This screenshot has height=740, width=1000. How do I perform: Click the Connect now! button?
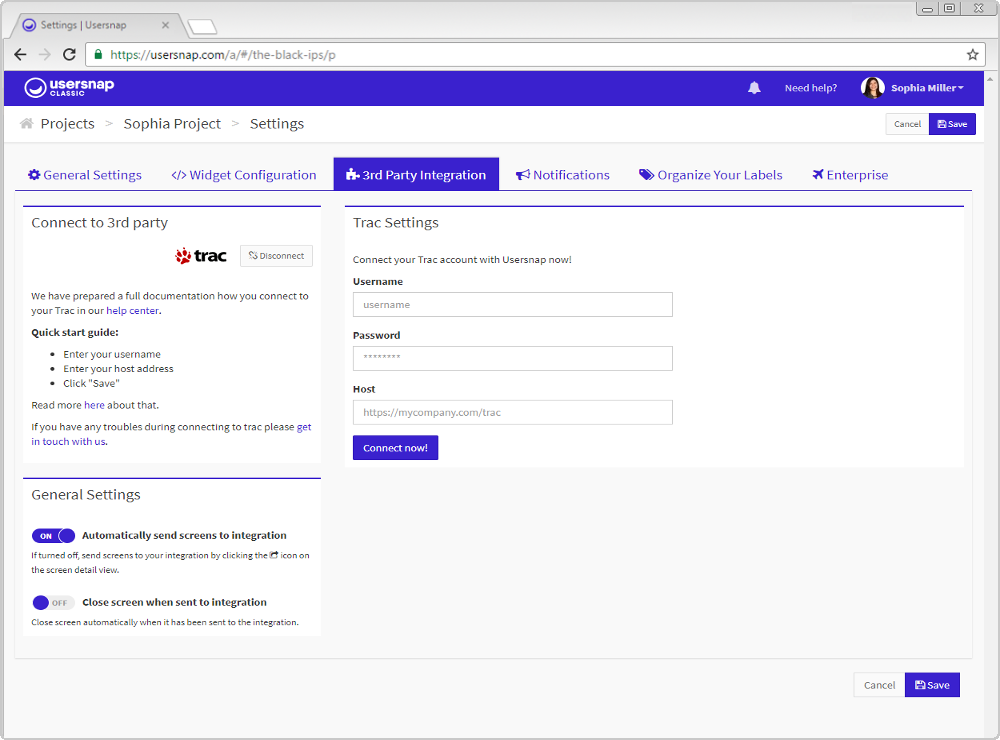tap(395, 448)
